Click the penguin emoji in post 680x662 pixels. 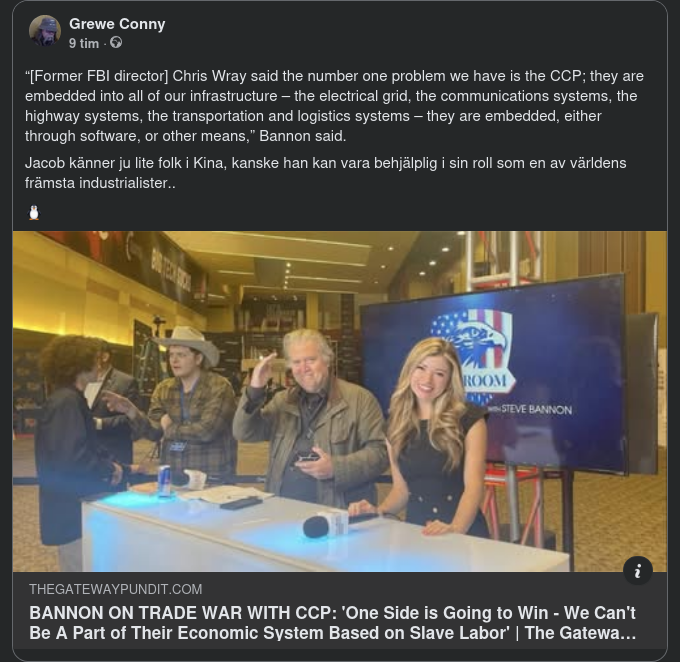click(x=34, y=213)
